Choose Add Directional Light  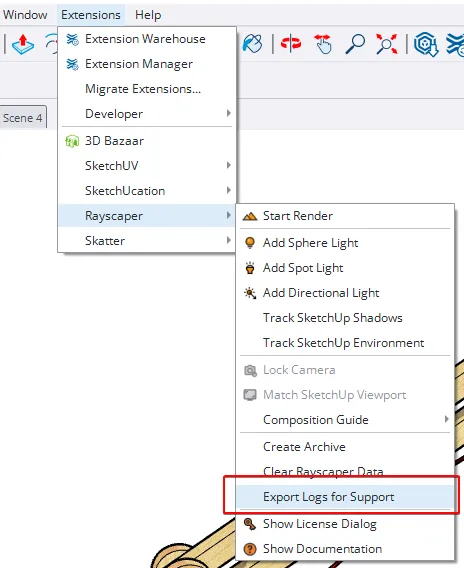[345, 293]
